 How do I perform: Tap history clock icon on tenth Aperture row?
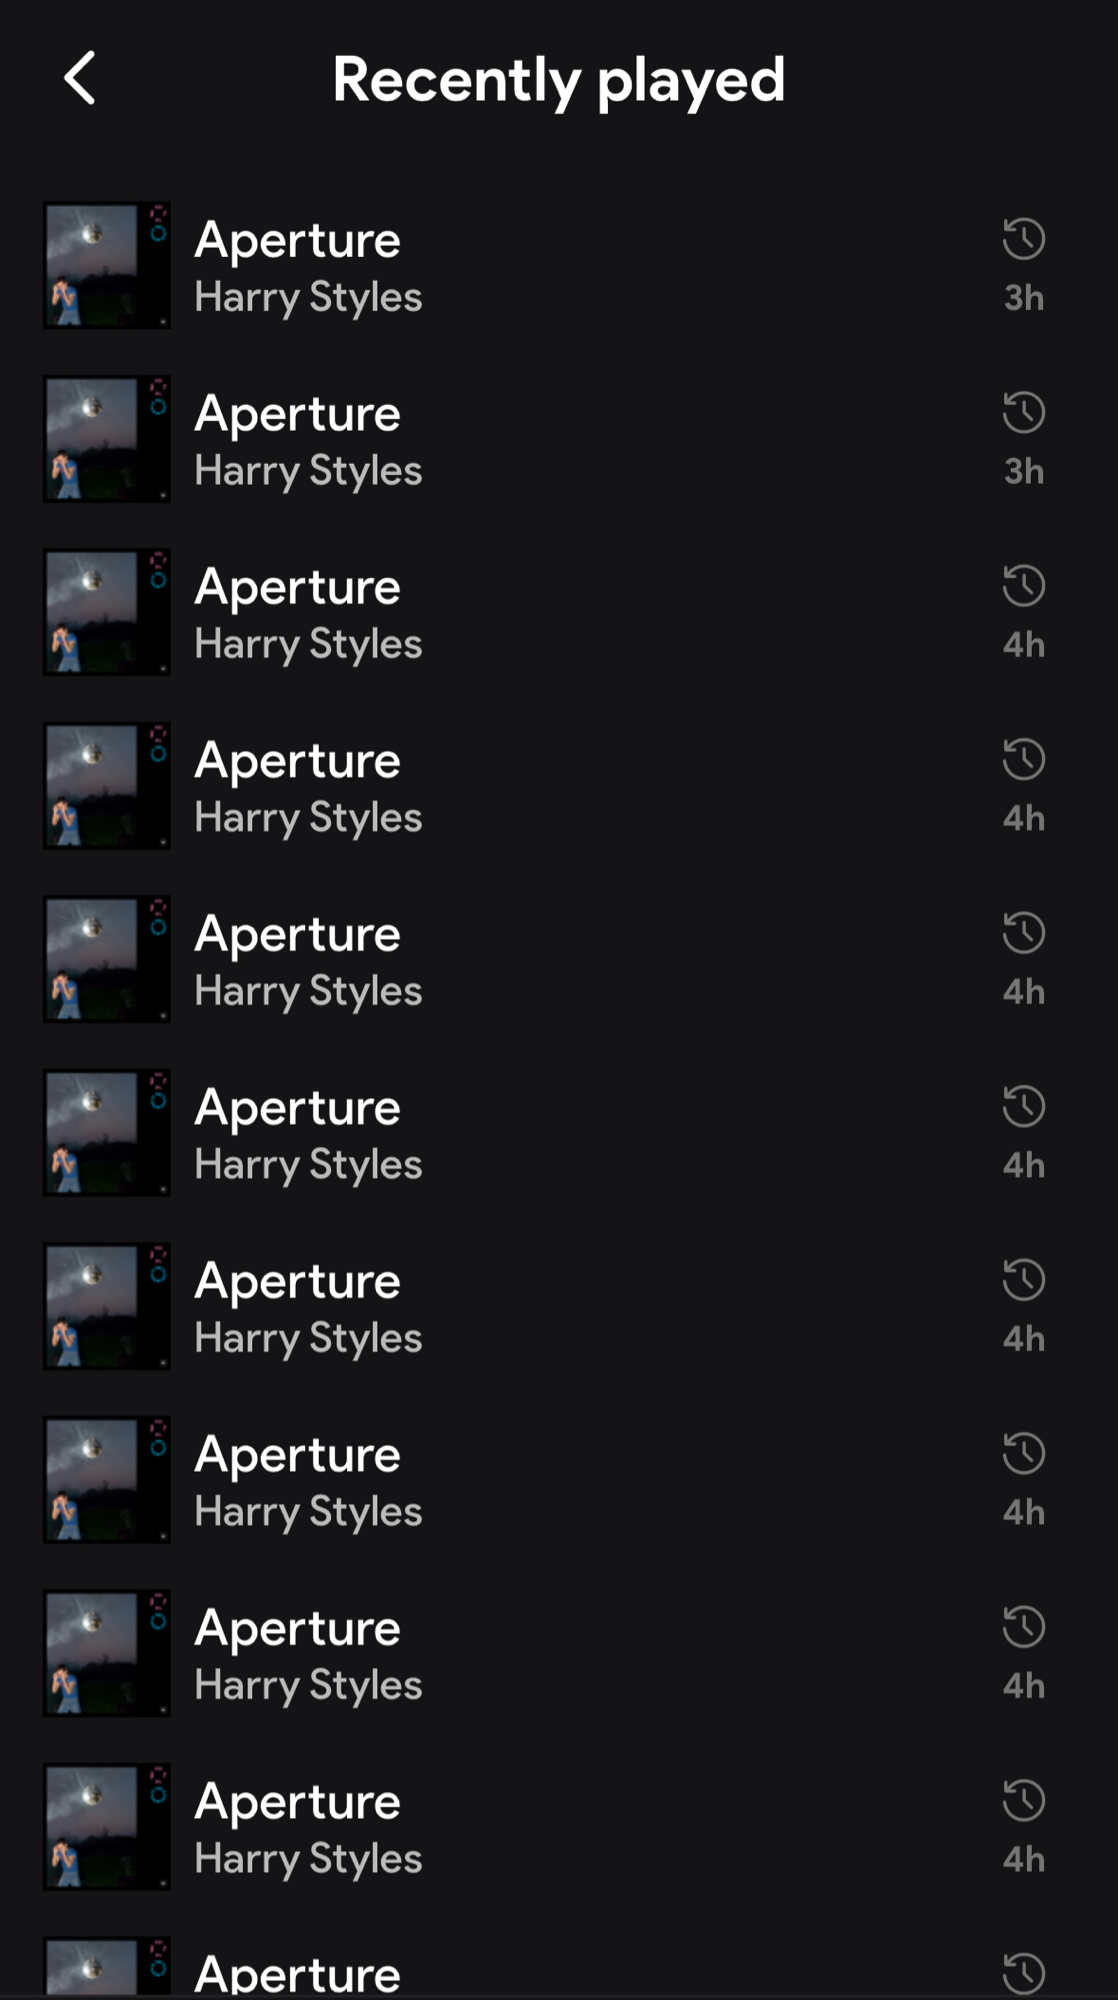click(x=1023, y=1801)
